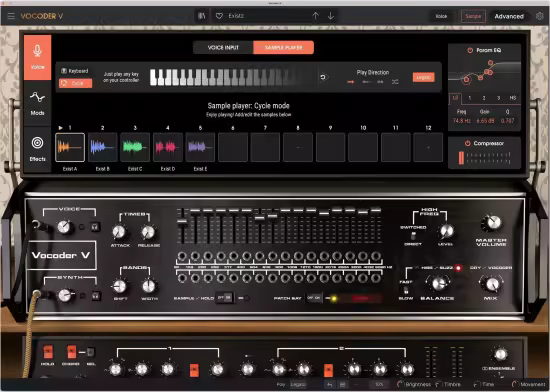
Task: Select random shuffle play direction
Action: pyautogui.click(x=395, y=82)
